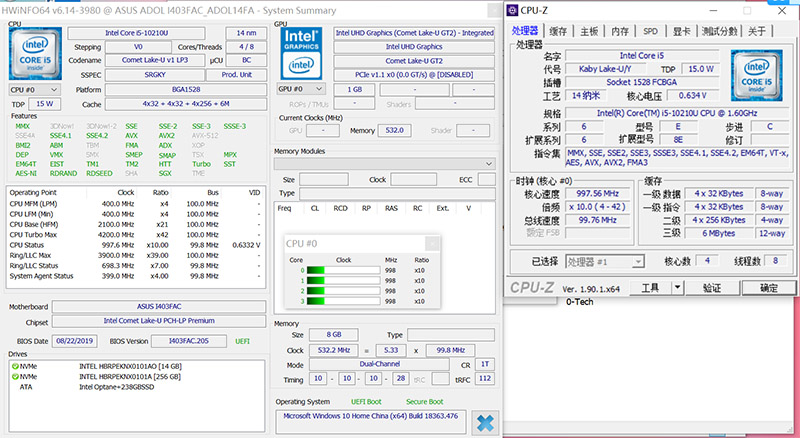Screen dimensions: 800x438
Task: Click the 532.2 MHz memory clock field
Action: [334, 350]
